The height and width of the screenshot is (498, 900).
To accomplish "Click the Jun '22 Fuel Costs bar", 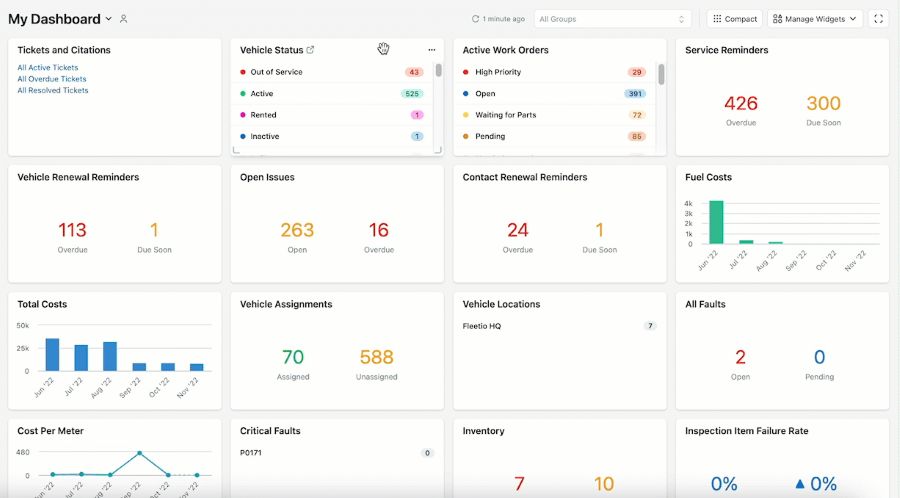I will coord(716,222).
